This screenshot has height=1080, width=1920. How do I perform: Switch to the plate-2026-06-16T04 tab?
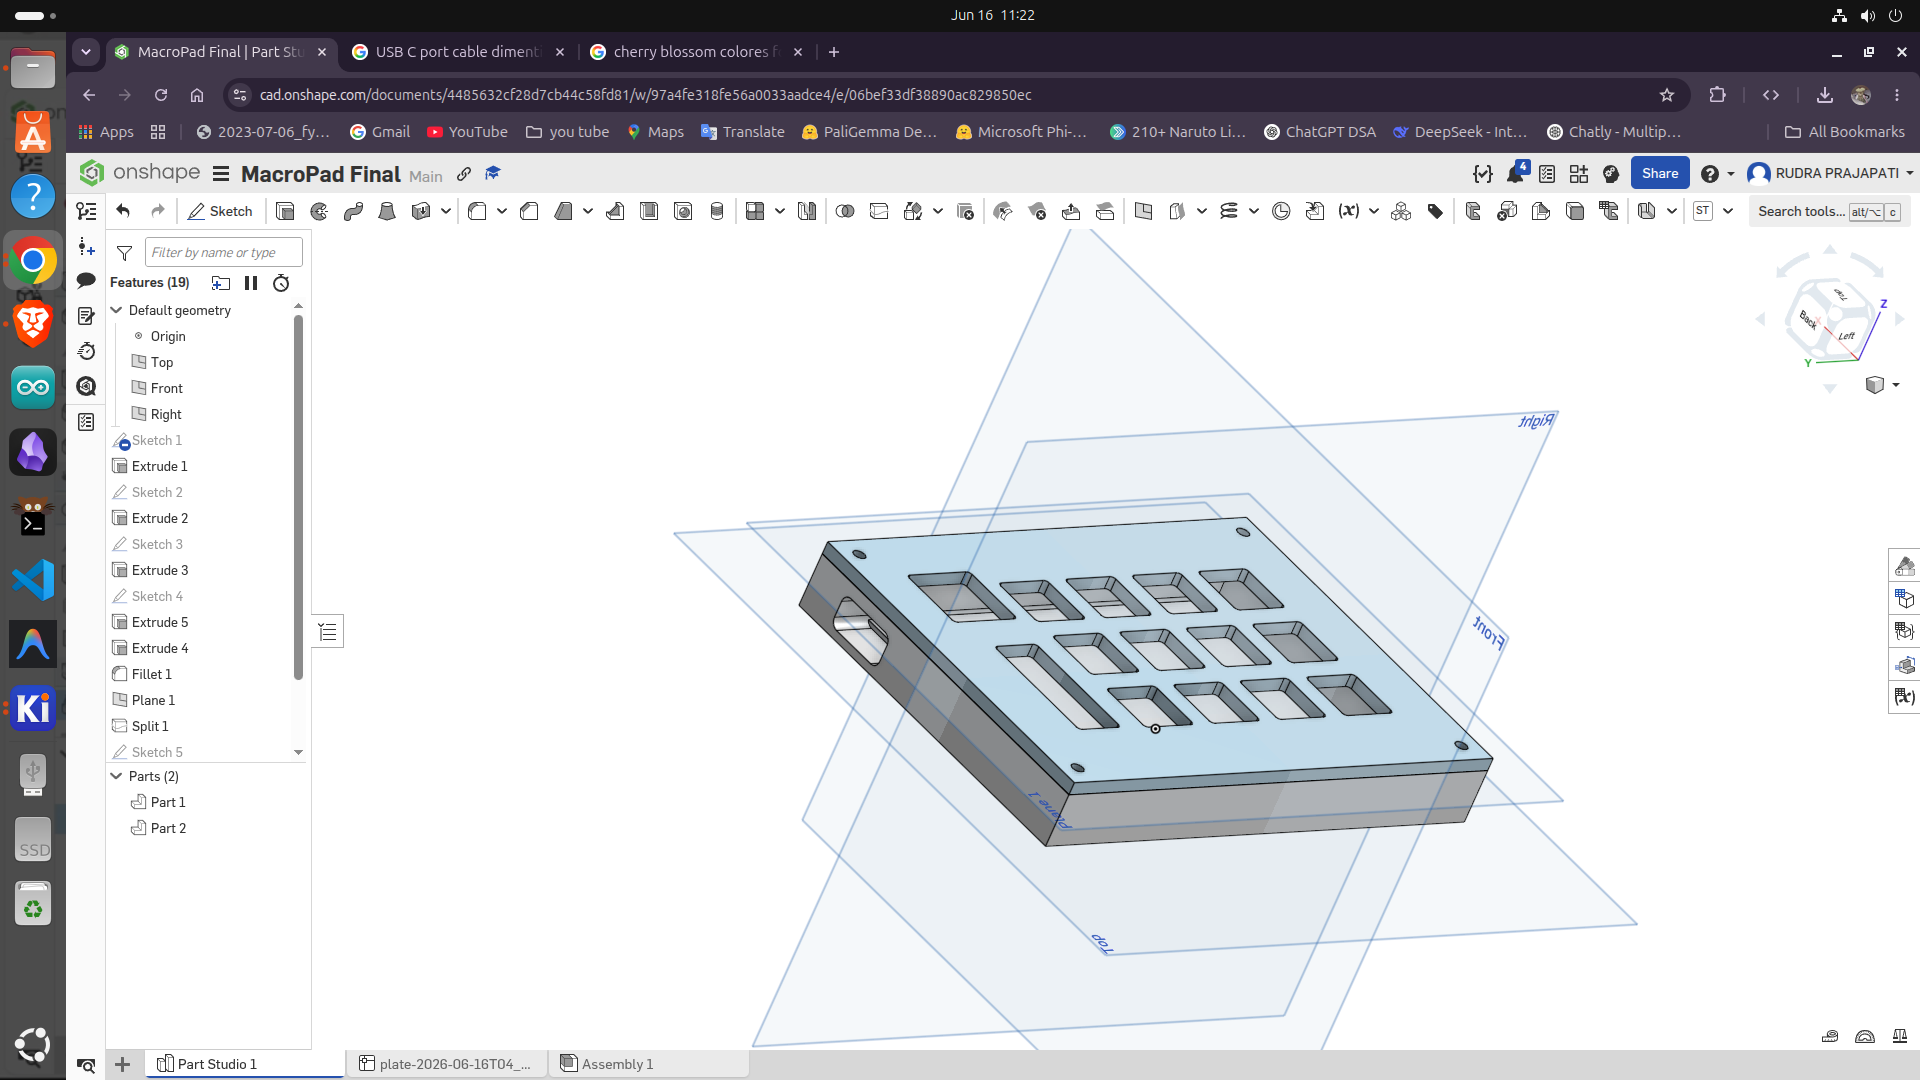tap(447, 1064)
